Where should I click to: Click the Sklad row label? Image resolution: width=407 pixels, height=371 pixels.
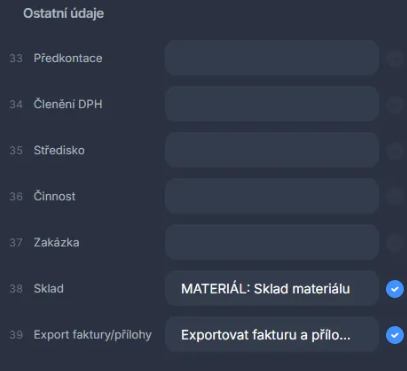point(49,289)
